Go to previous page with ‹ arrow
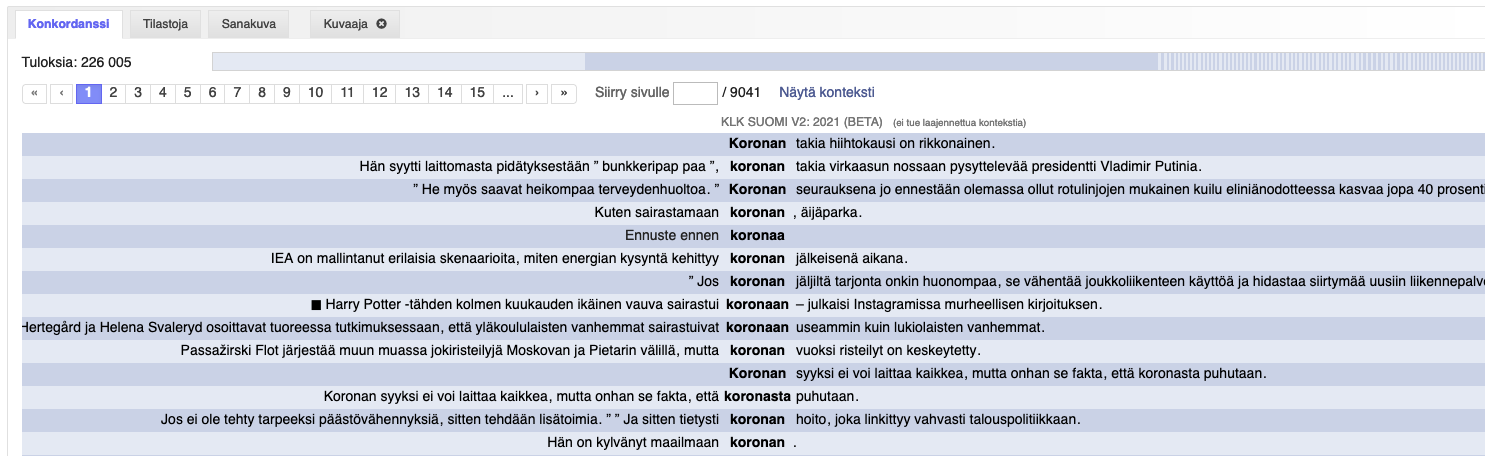Image resolution: width=1485 pixels, height=456 pixels. (x=62, y=93)
